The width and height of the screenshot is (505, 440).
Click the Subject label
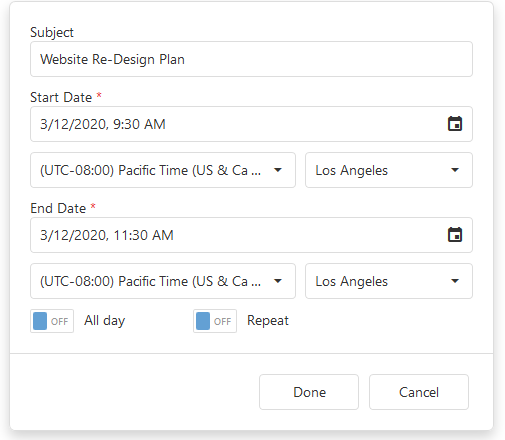(52, 32)
